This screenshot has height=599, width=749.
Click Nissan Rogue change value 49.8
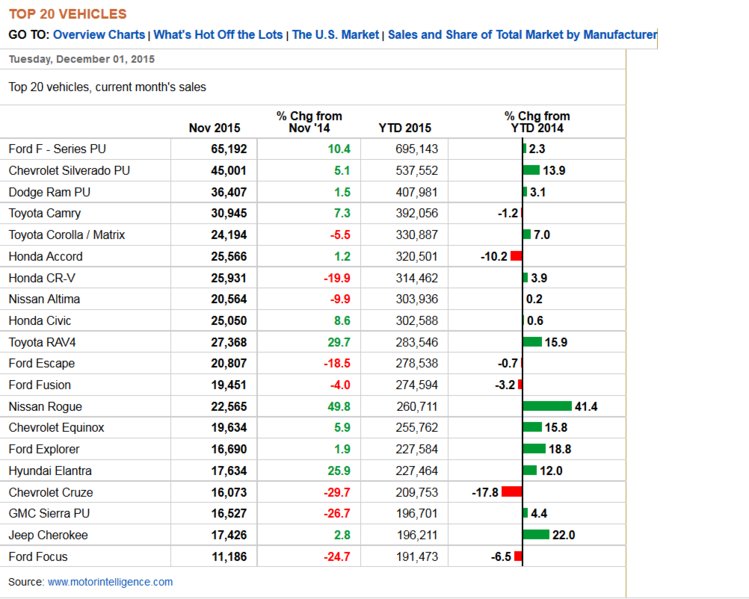[339, 406]
